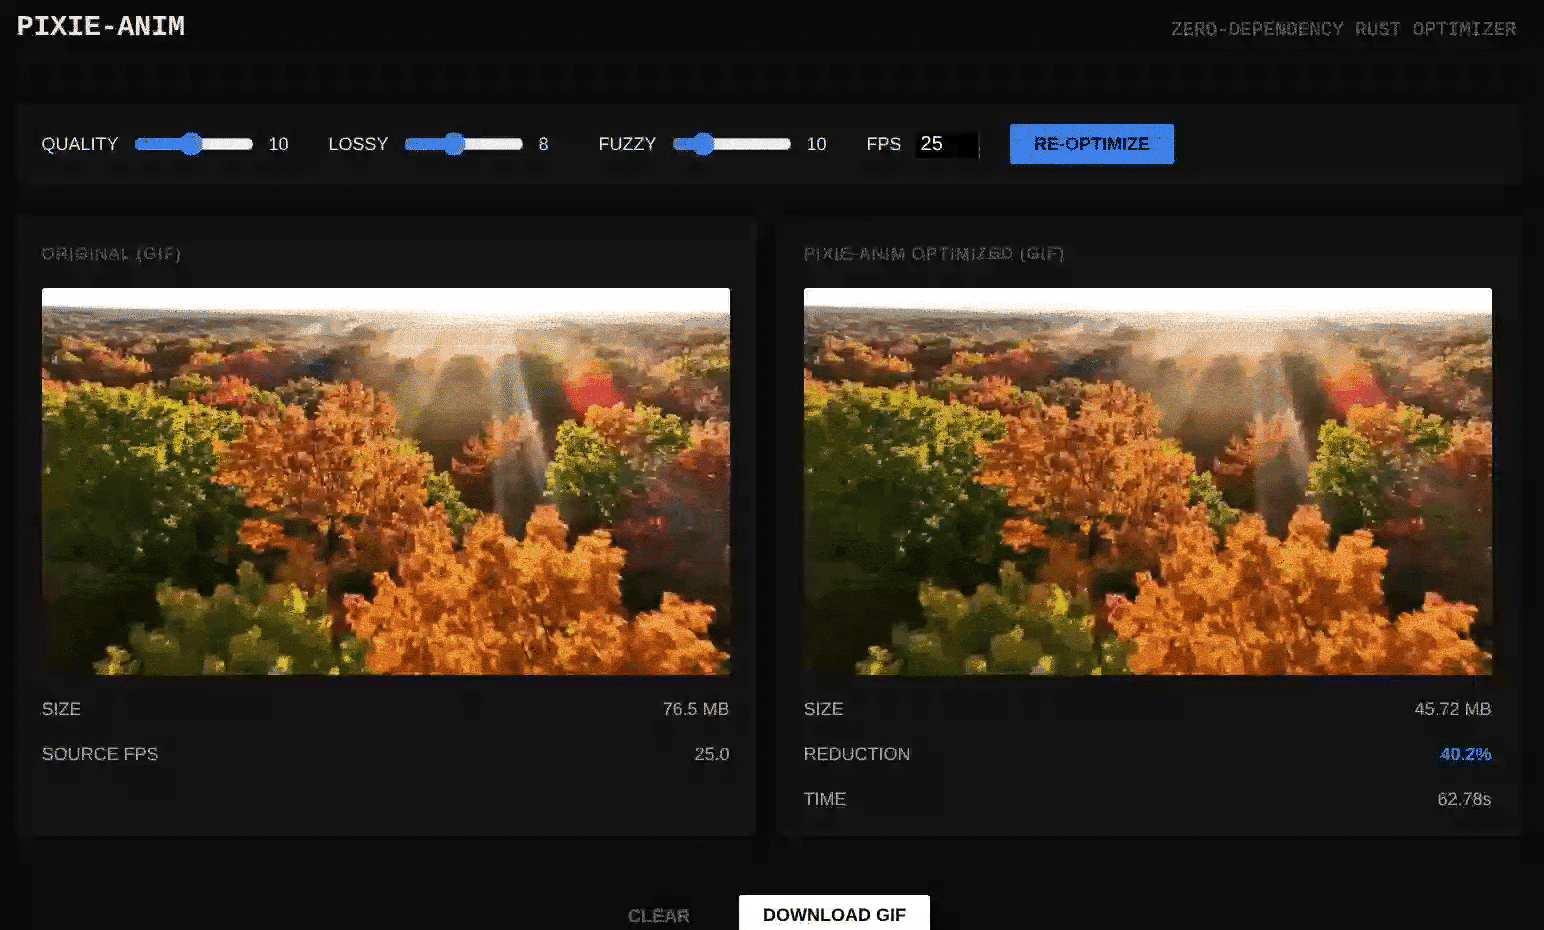This screenshot has height=930, width=1544.
Task: Click the RE-OPTIMIZE button
Action: 1091,144
